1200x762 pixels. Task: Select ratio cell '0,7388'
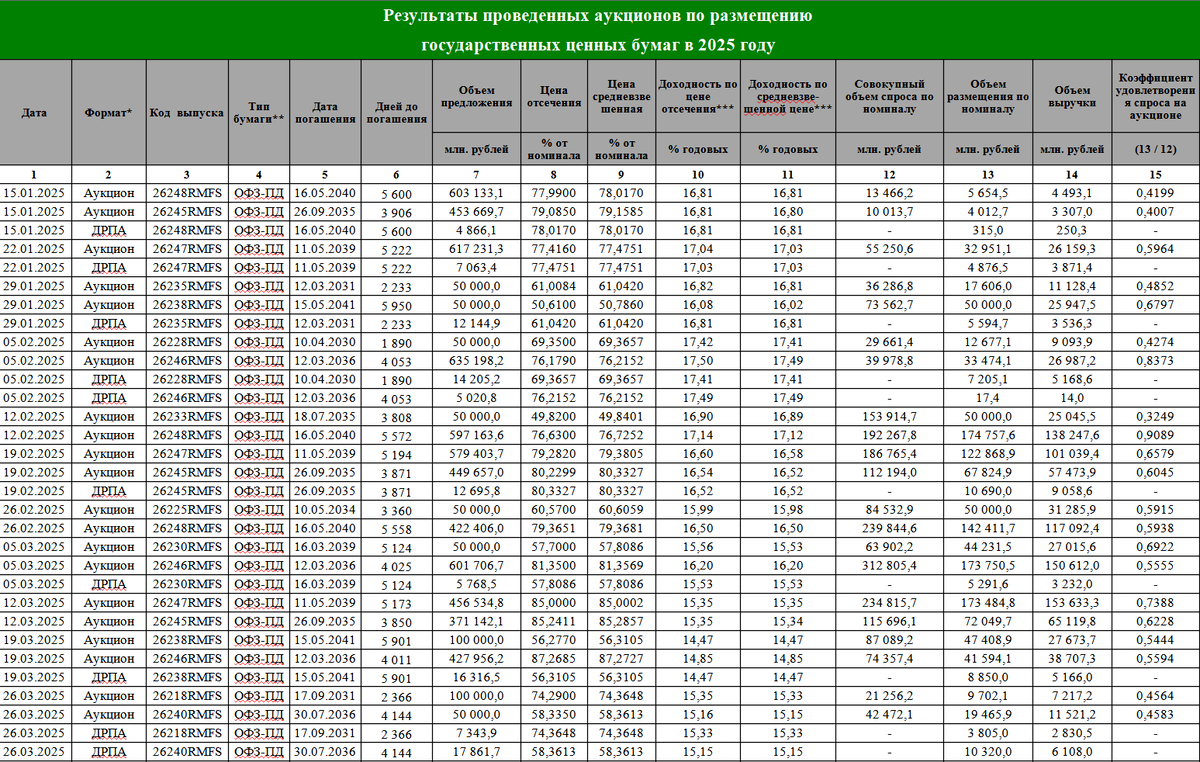1154,602
